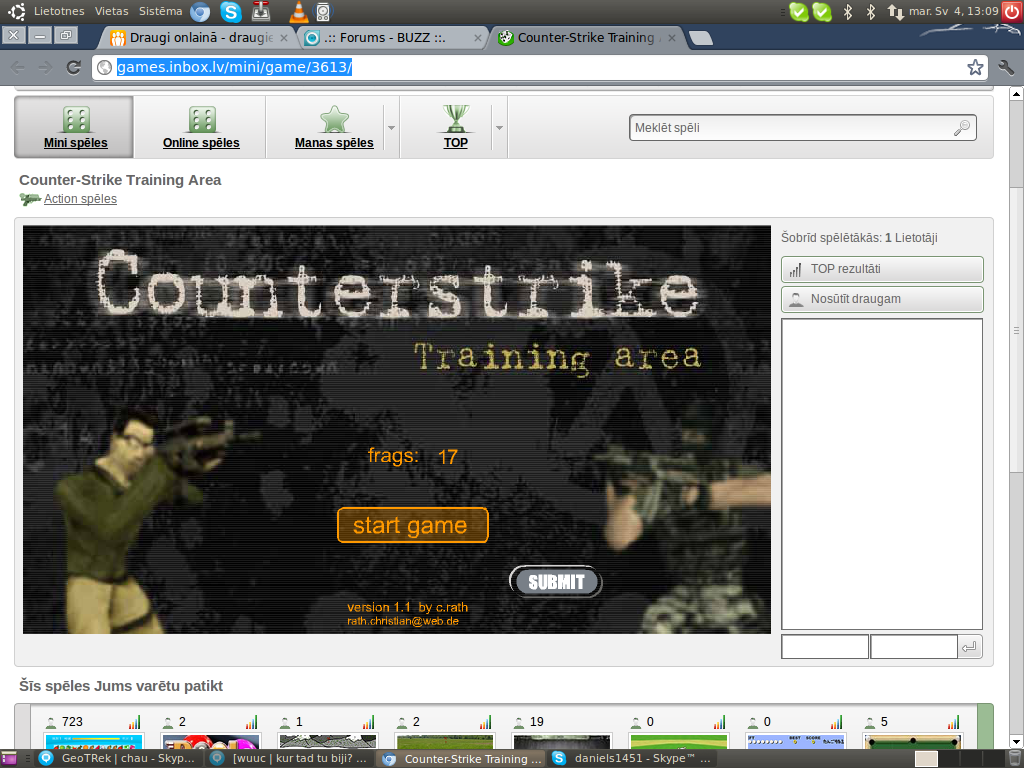Submit the frags score with the SUBMIT button
This screenshot has width=1024, height=768.
coord(556,582)
